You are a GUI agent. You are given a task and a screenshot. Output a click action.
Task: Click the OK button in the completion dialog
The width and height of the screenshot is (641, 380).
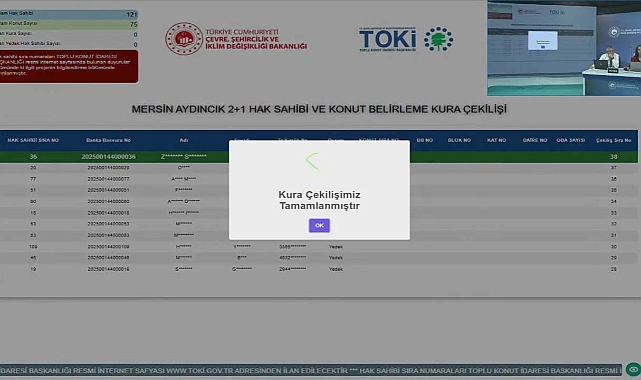[x=319, y=225]
